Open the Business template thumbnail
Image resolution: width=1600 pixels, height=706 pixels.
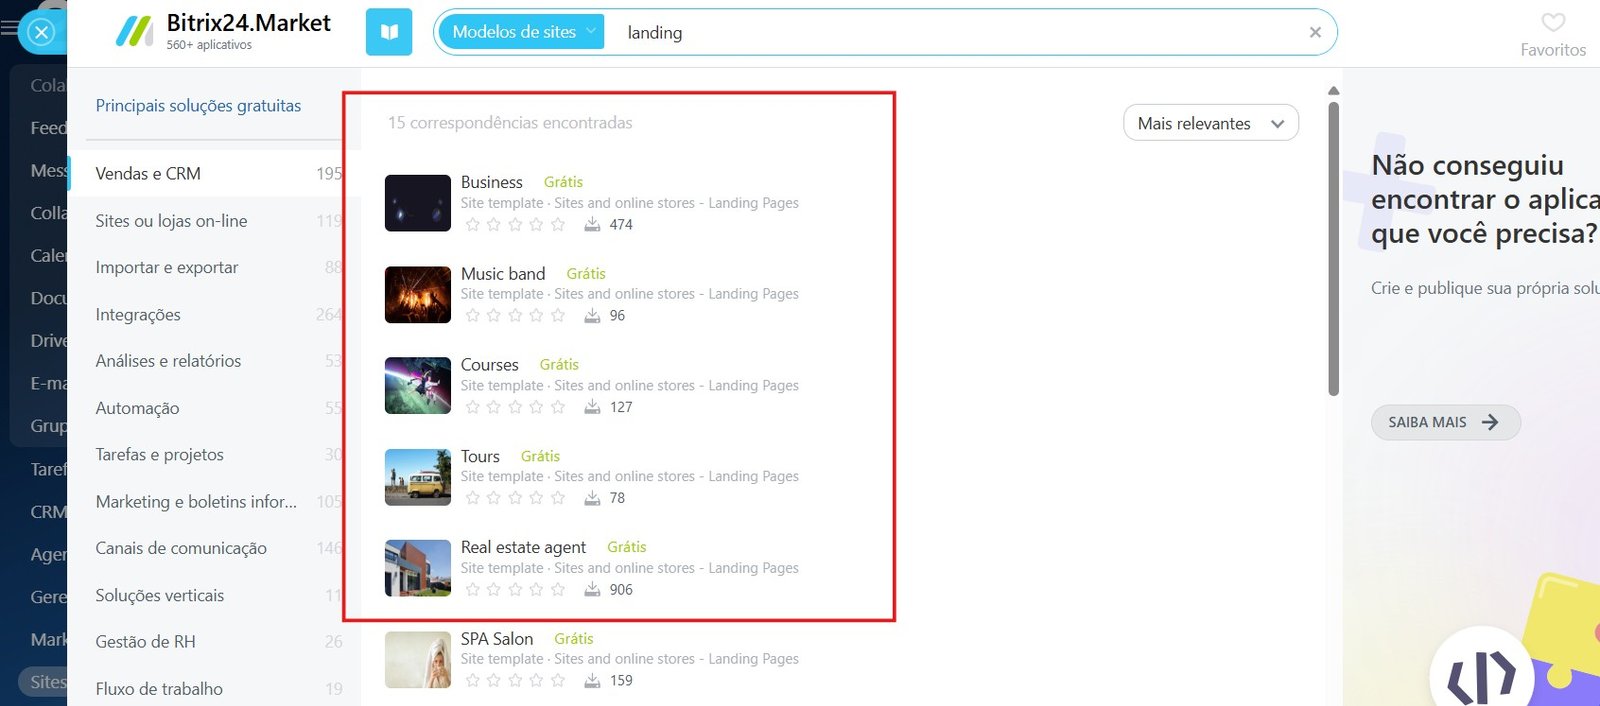[x=418, y=203]
